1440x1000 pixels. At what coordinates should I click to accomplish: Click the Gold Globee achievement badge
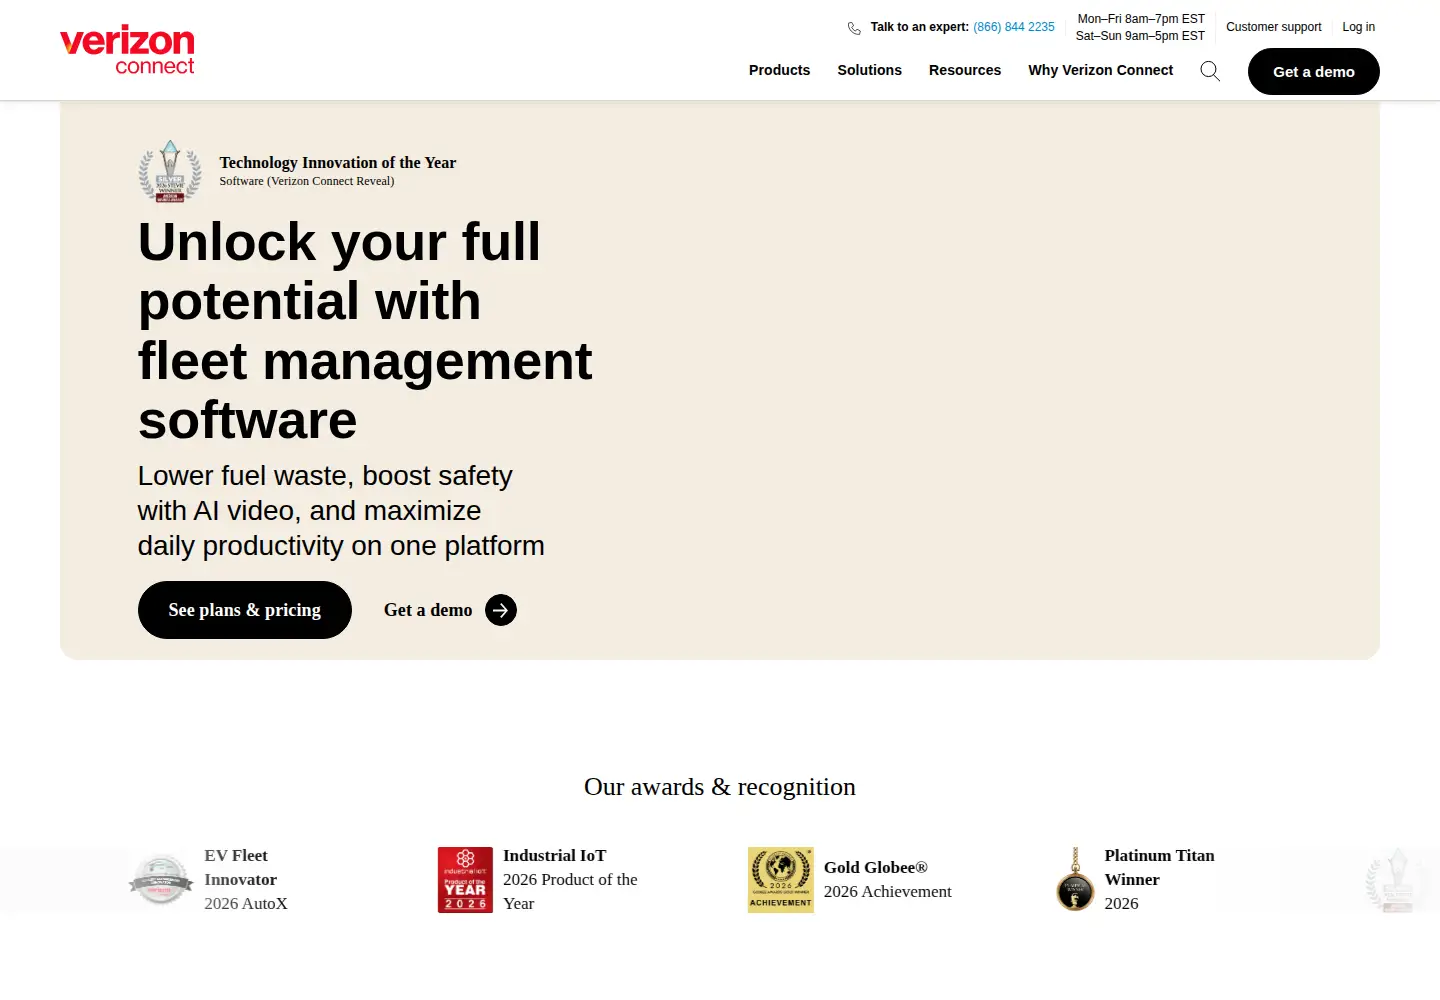[781, 880]
